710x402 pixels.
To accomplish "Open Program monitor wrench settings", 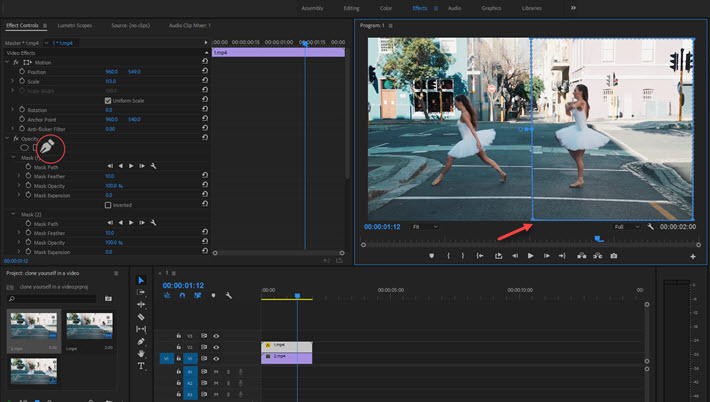I will [x=651, y=227].
